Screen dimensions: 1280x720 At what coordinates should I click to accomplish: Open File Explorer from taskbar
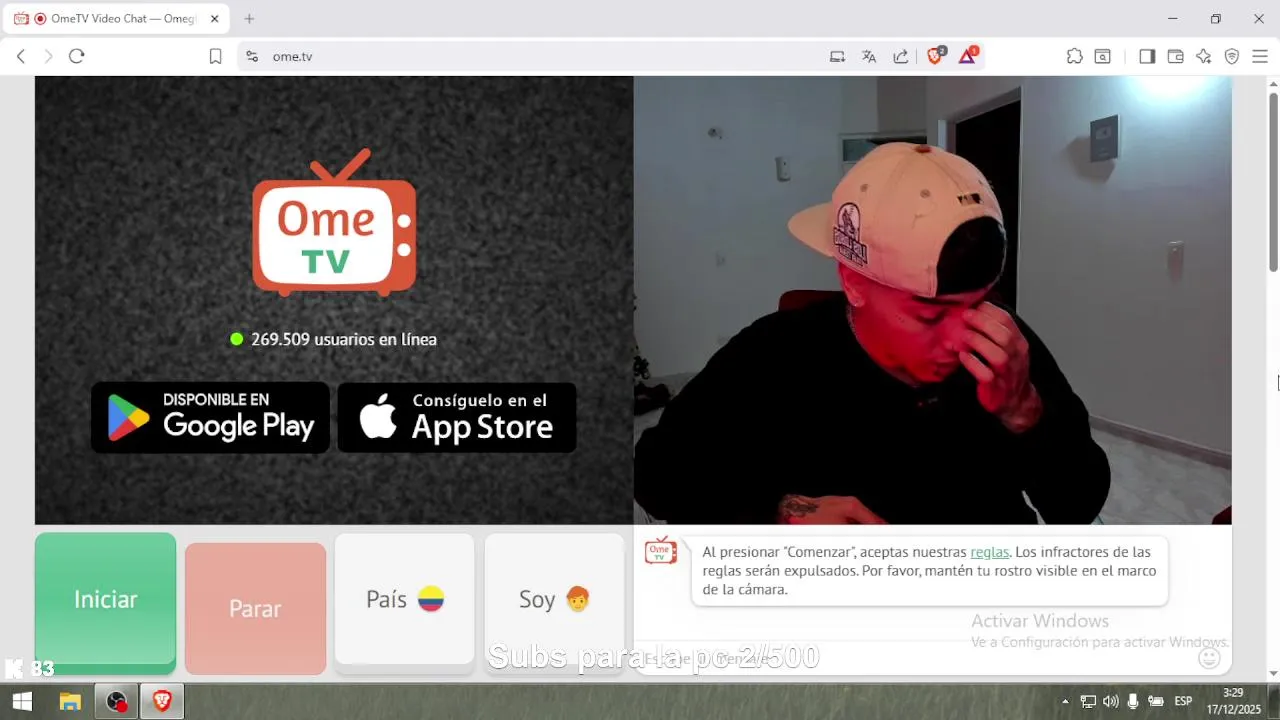click(x=70, y=701)
